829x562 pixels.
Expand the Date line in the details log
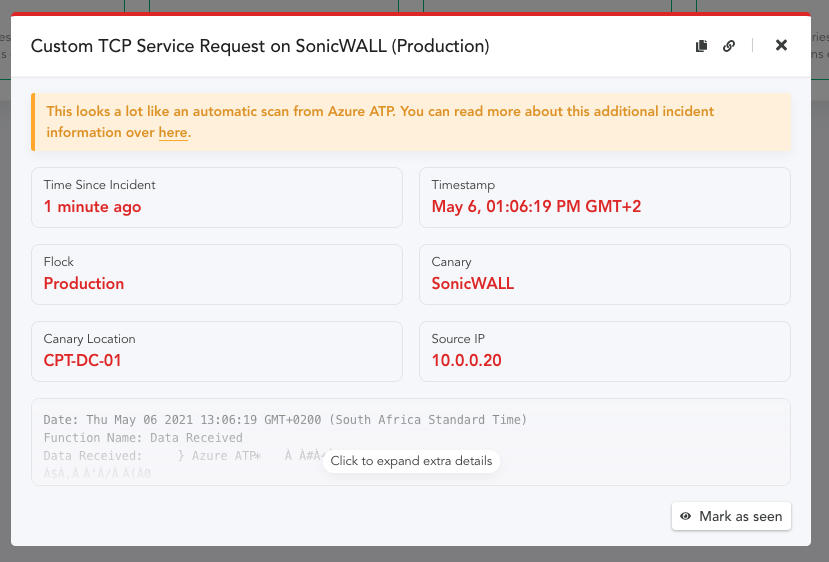coord(285,420)
